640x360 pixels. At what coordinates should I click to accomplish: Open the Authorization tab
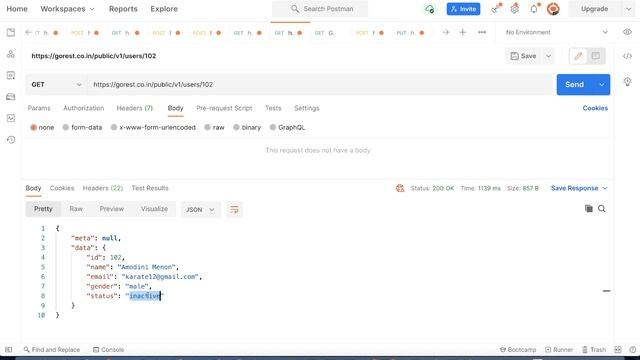click(x=84, y=108)
